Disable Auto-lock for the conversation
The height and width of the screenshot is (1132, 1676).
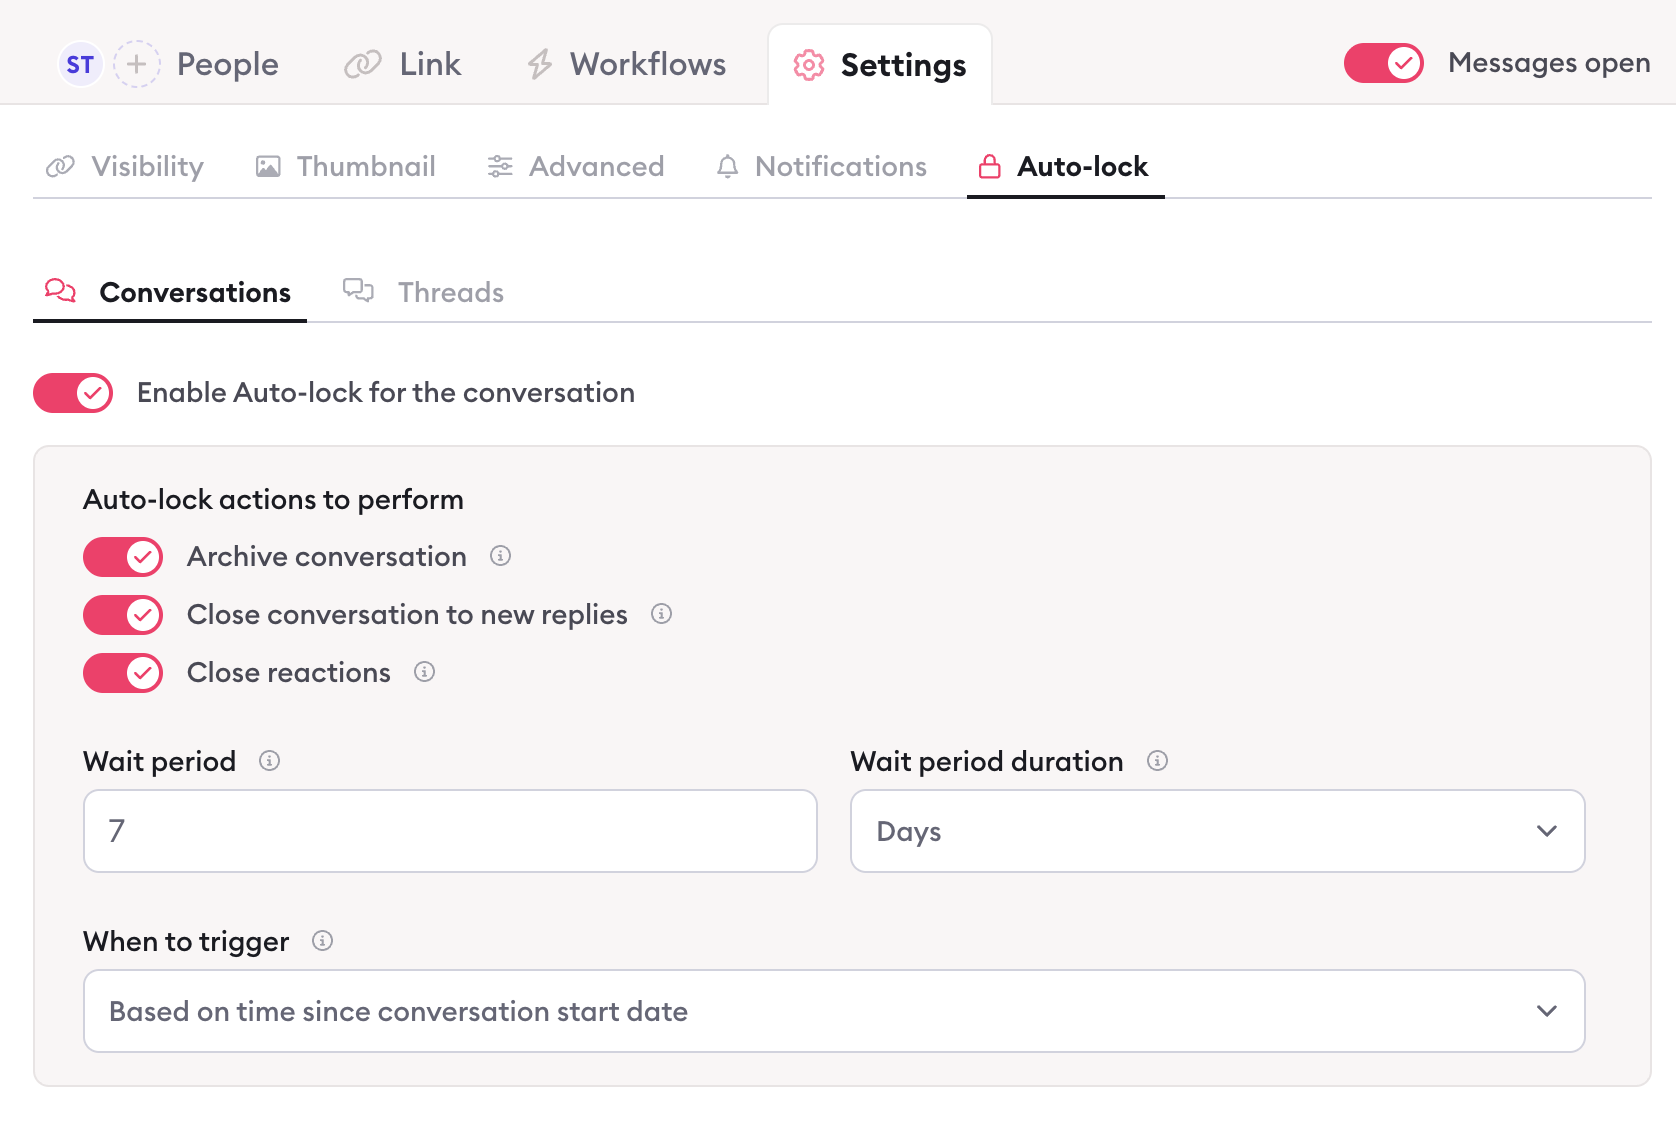click(73, 393)
